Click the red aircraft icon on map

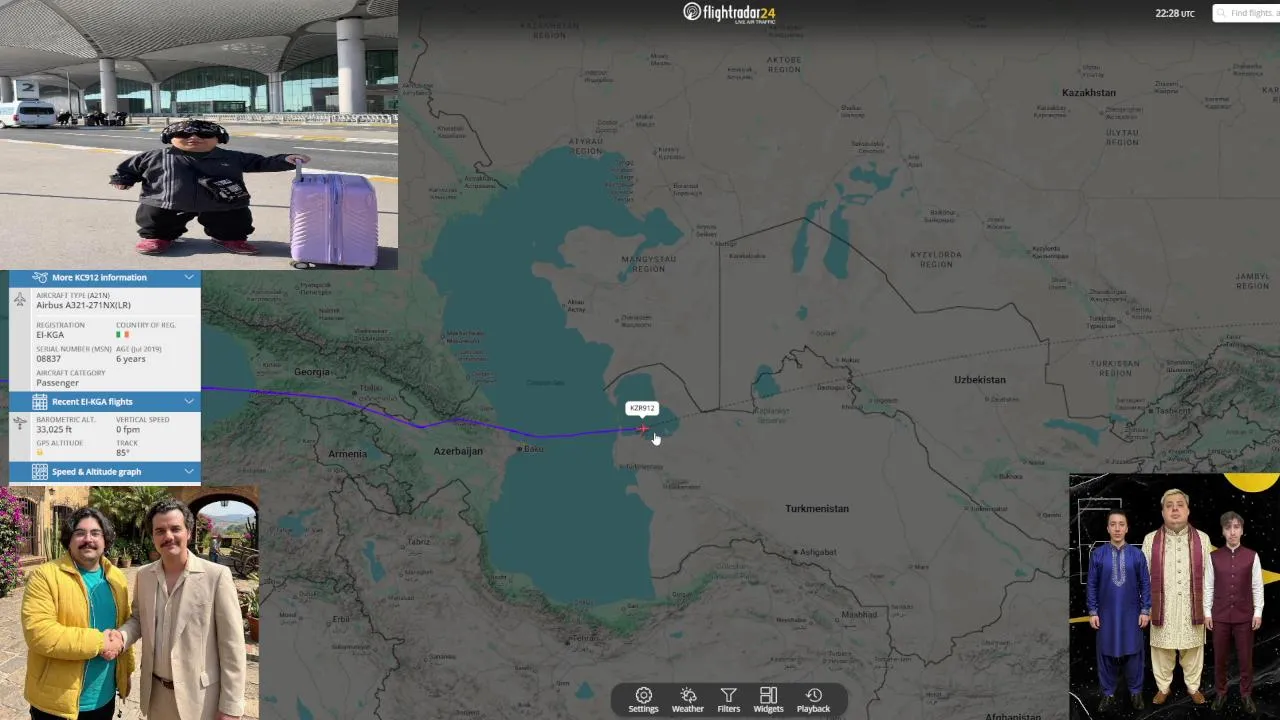click(x=642, y=429)
